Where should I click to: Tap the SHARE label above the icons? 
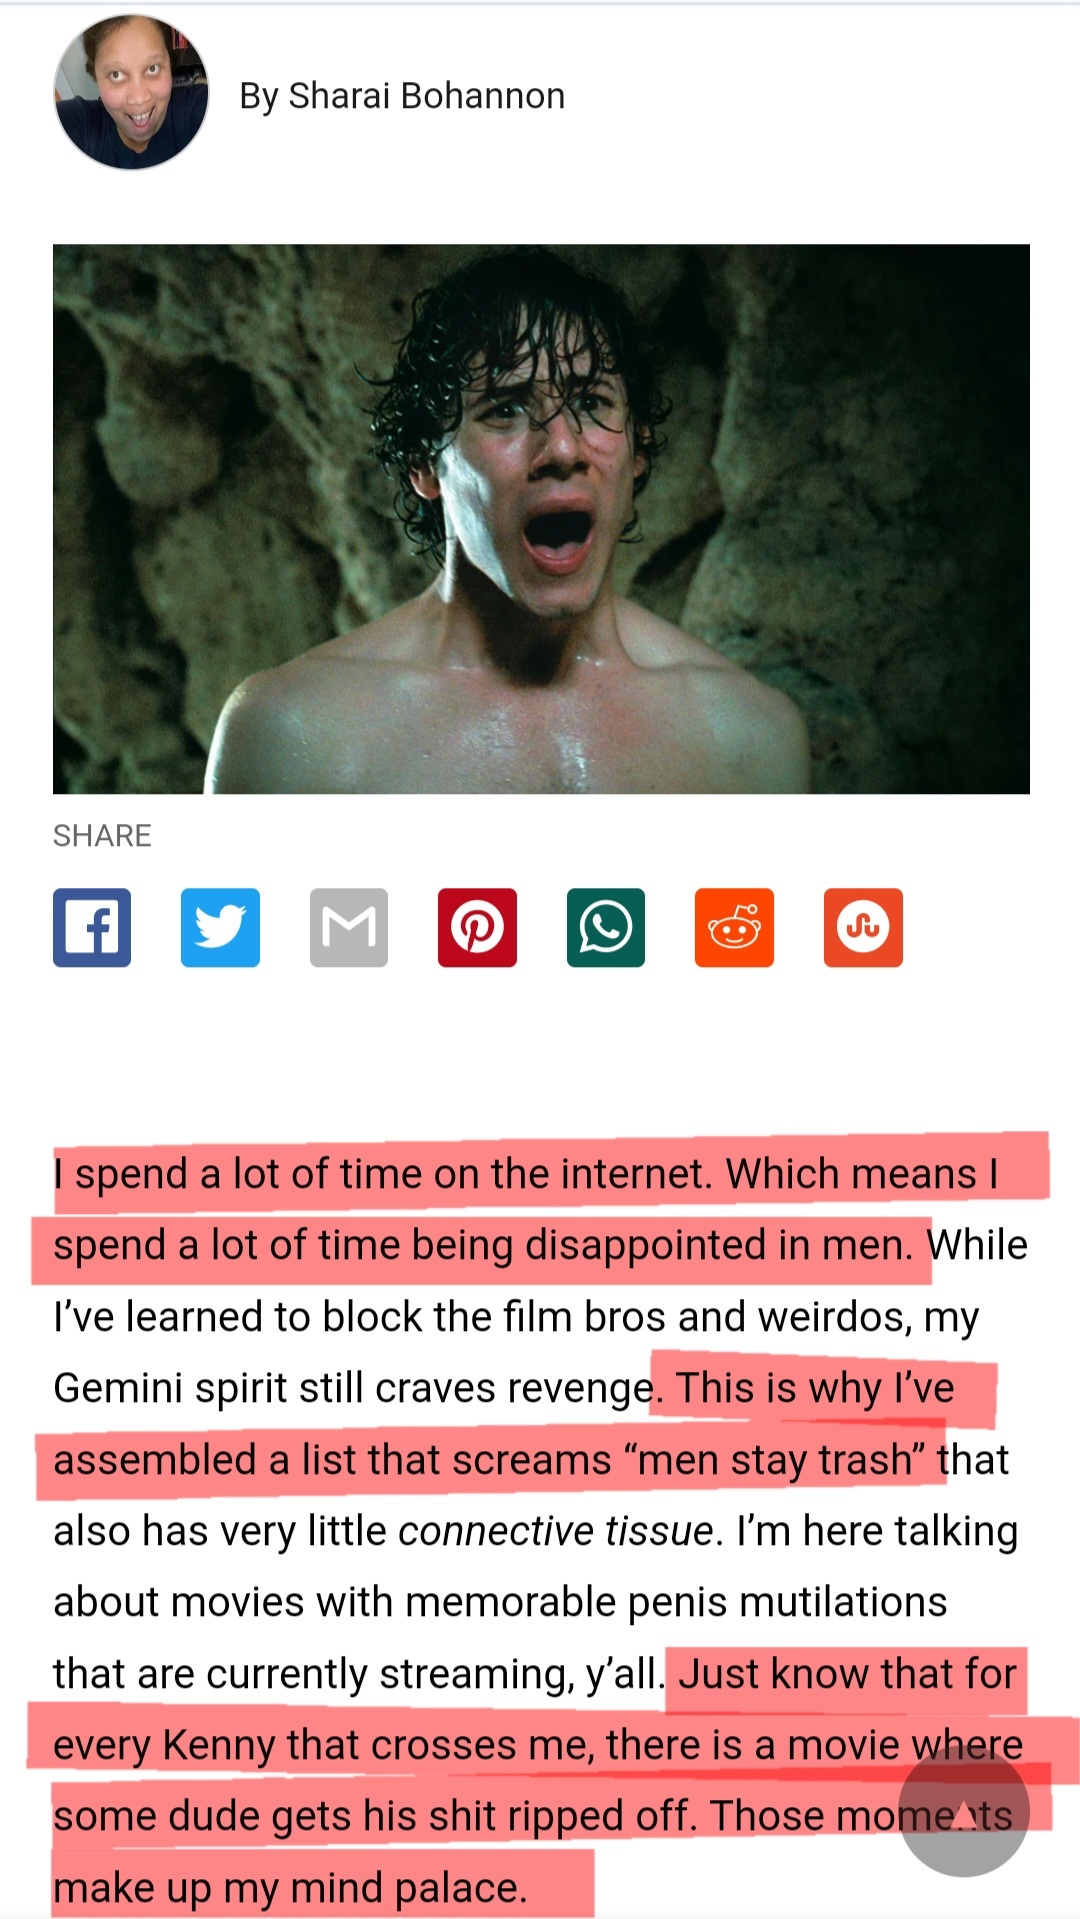(x=102, y=836)
